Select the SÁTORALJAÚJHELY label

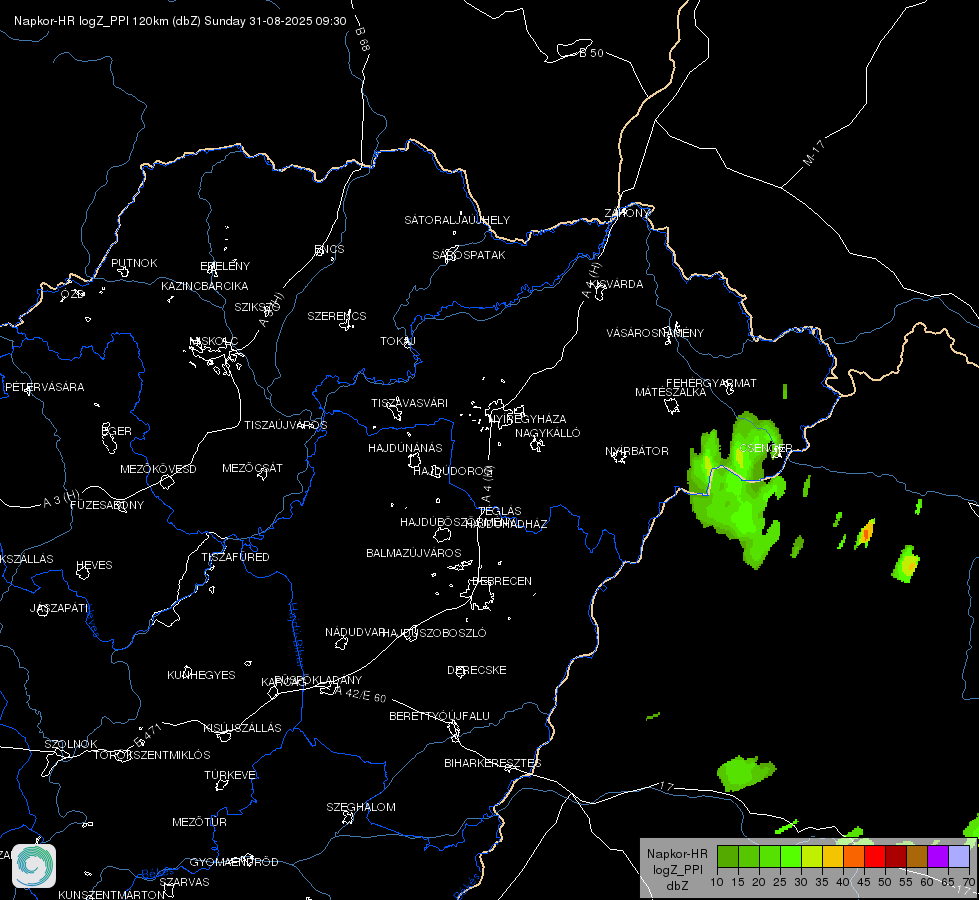457,220
